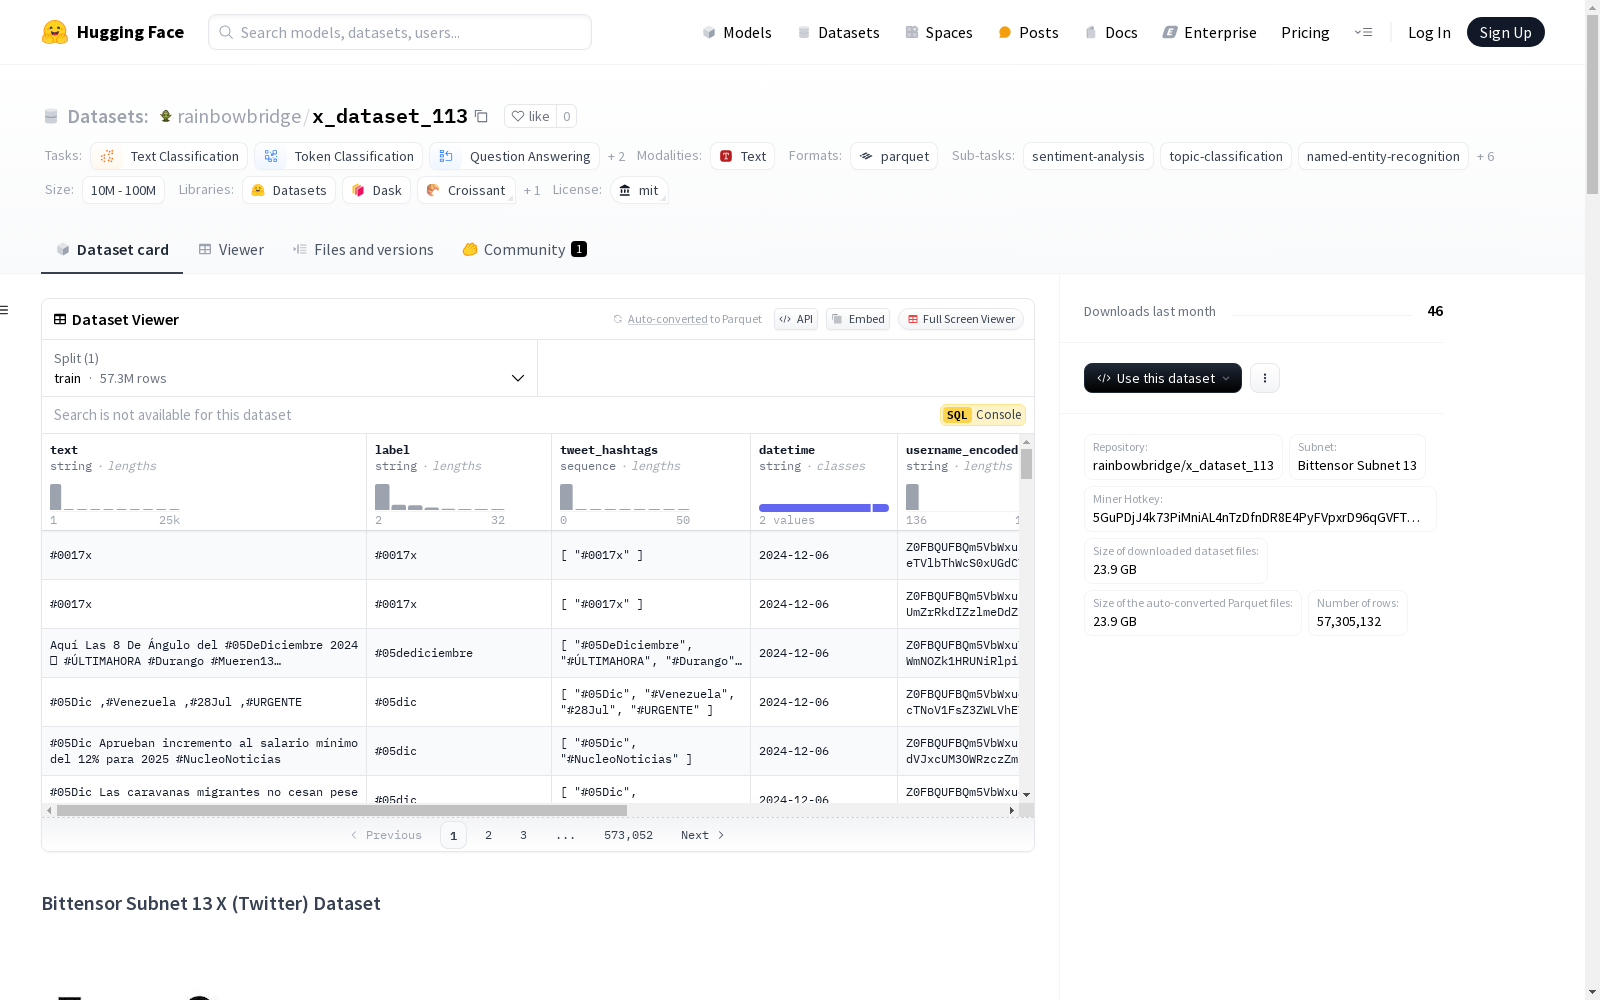
Task: Click the named-entity-recognition sub-task tag
Action: [x=1383, y=157]
